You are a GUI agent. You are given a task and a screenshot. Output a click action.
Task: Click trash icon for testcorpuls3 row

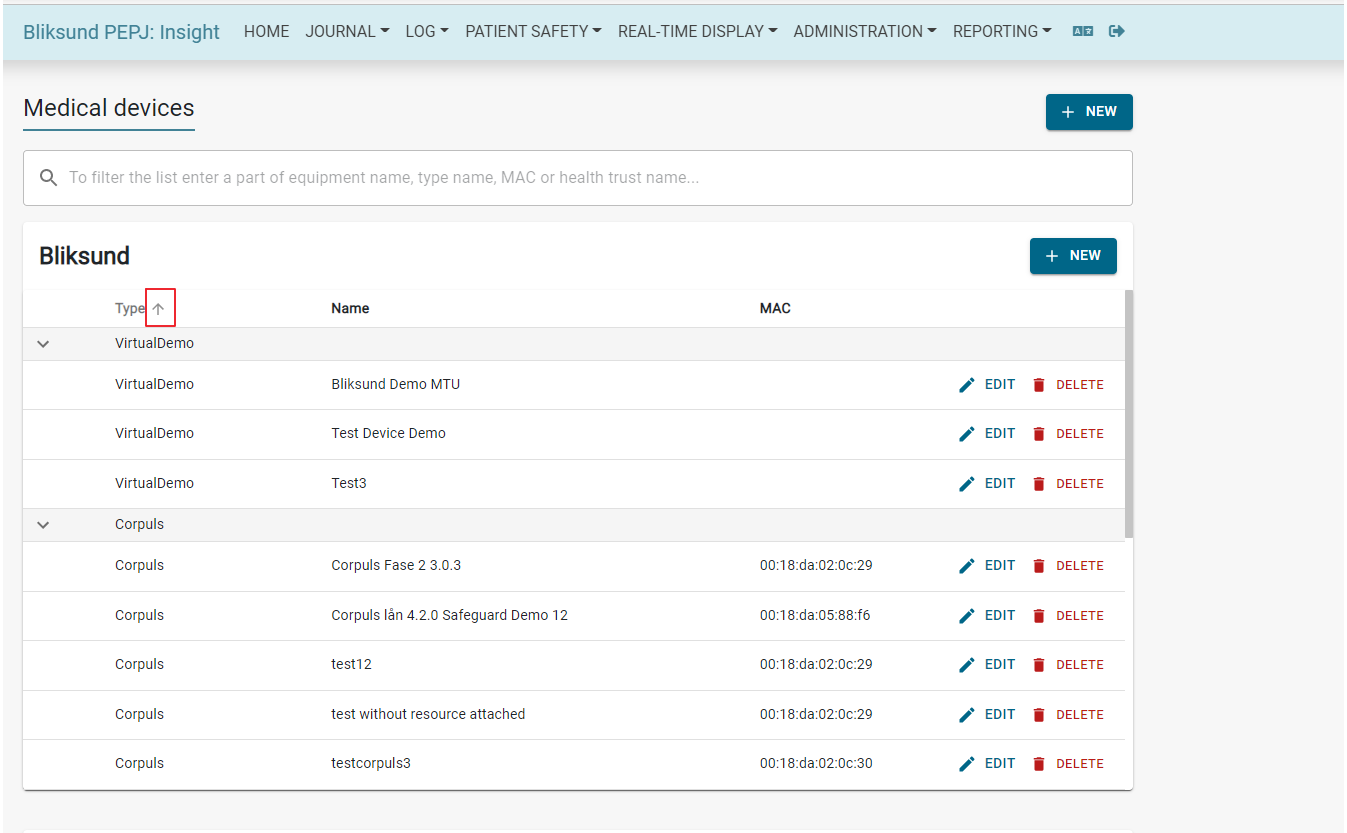click(x=1038, y=764)
